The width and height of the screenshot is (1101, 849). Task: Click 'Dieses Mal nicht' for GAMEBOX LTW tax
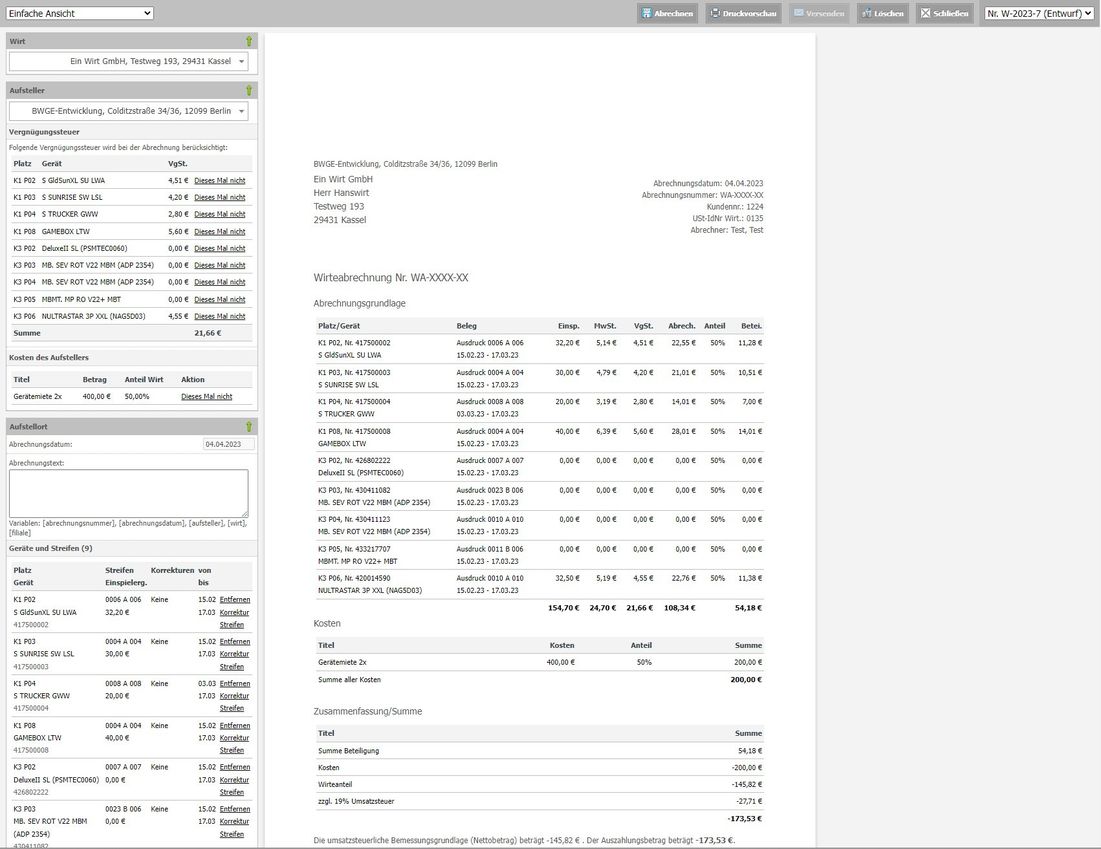(x=220, y=231)
